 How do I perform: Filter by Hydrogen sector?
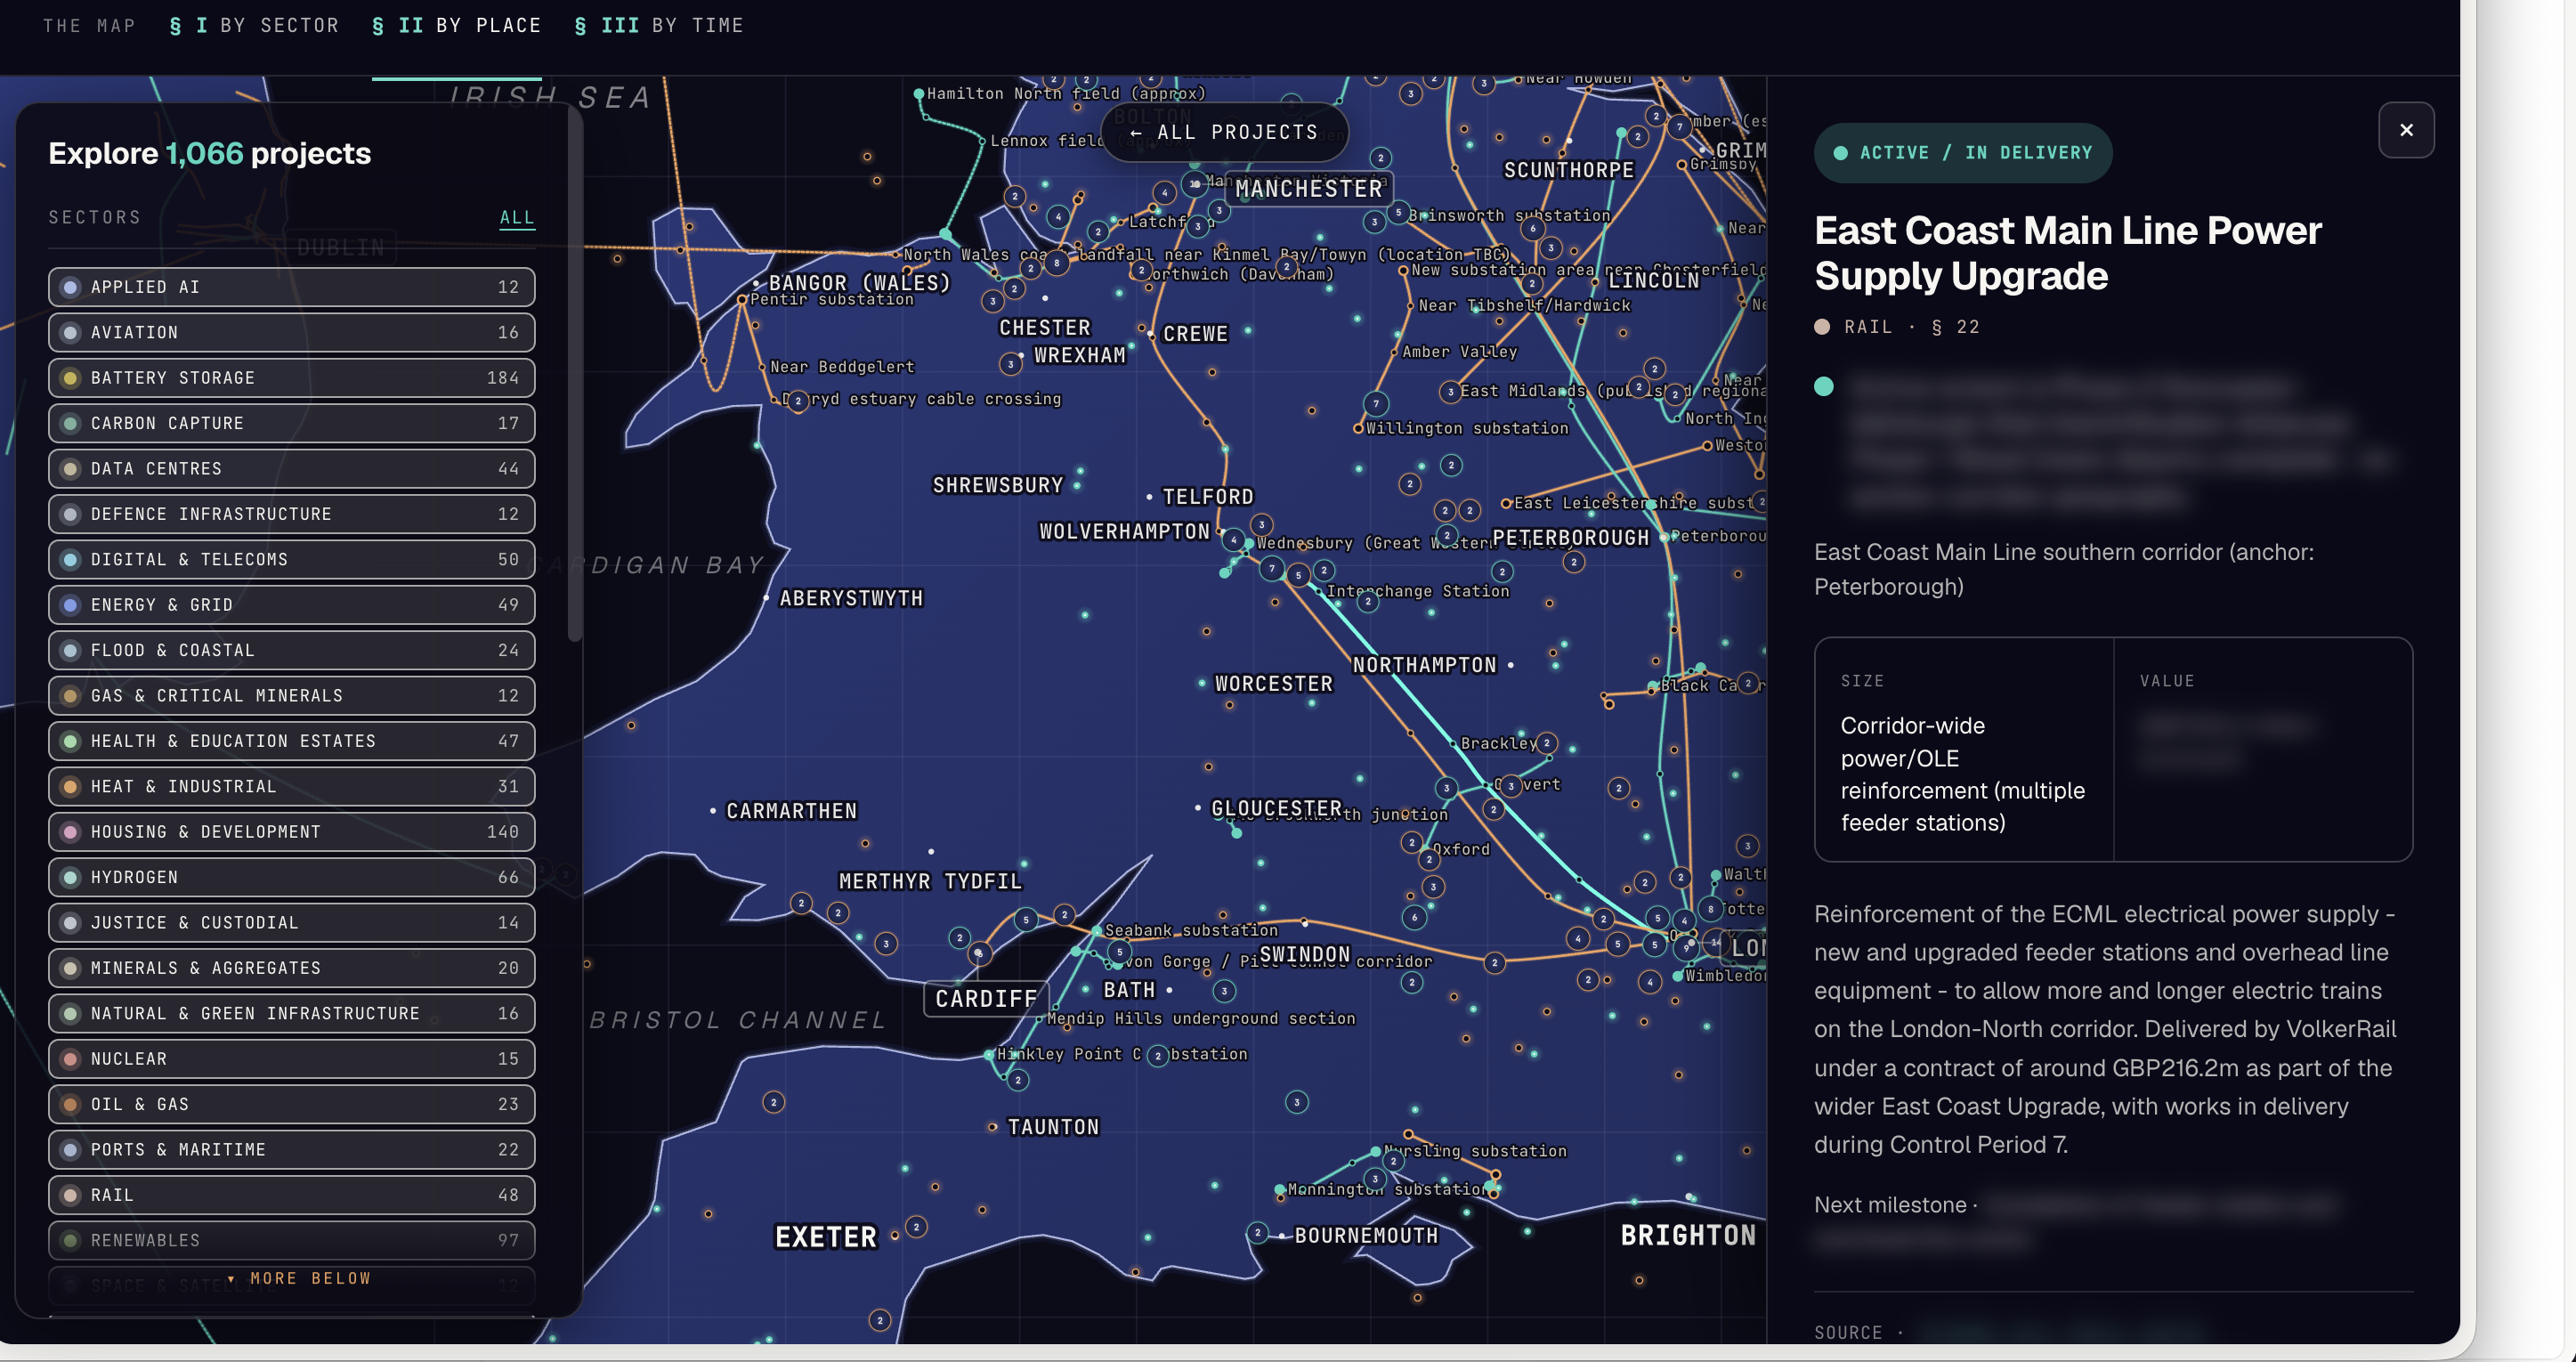point(291,877)
